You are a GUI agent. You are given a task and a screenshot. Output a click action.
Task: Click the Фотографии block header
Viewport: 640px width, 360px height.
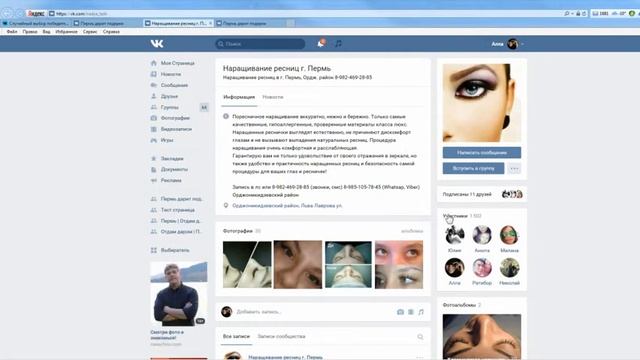pyautogui.click(x=238, y=231)
